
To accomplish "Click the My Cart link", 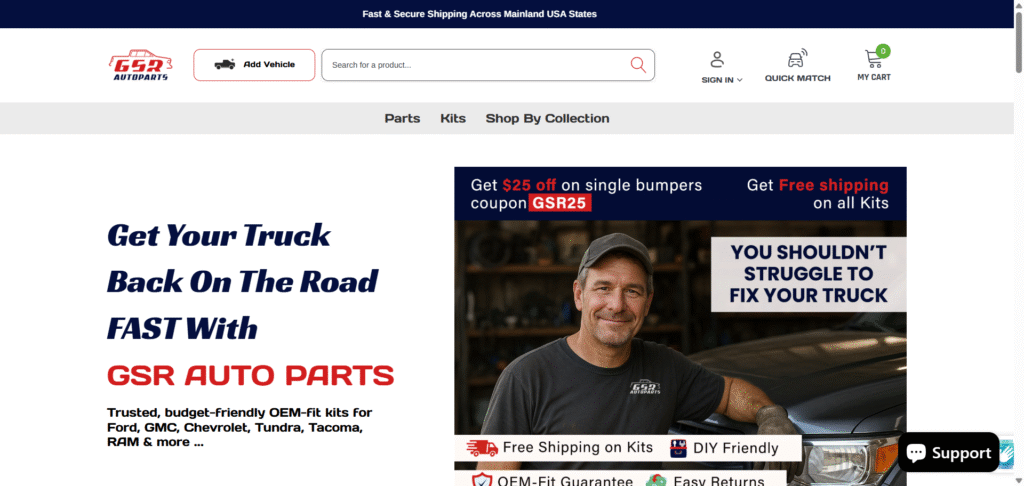I will 874,77.
